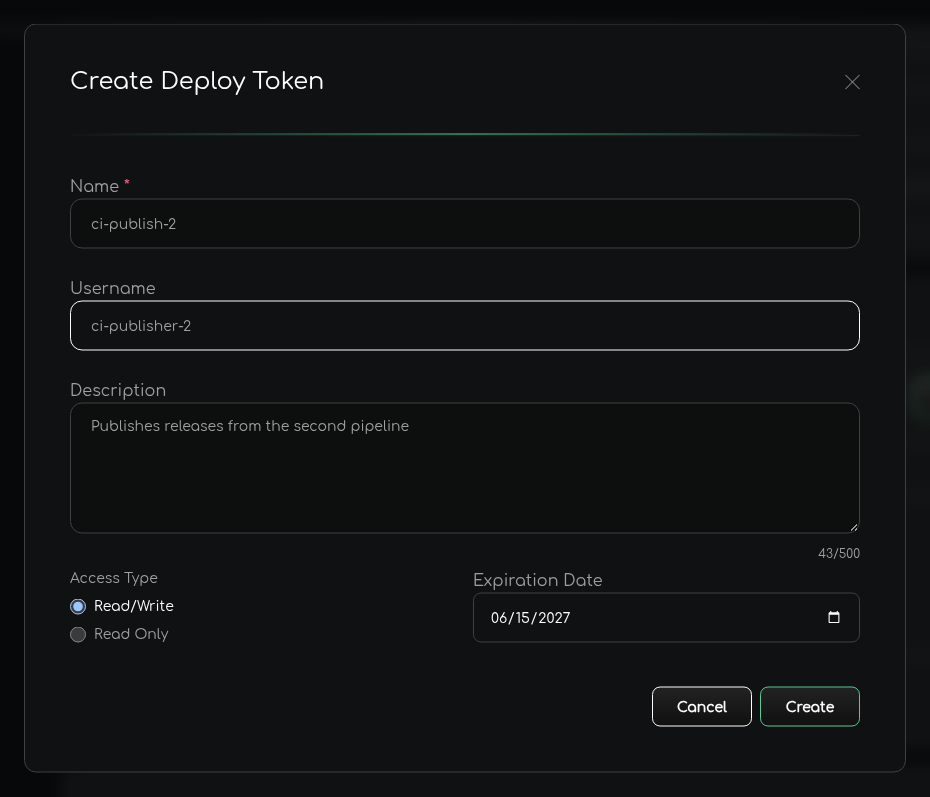
Task: Click the Username label
Action: coord(113,288)
